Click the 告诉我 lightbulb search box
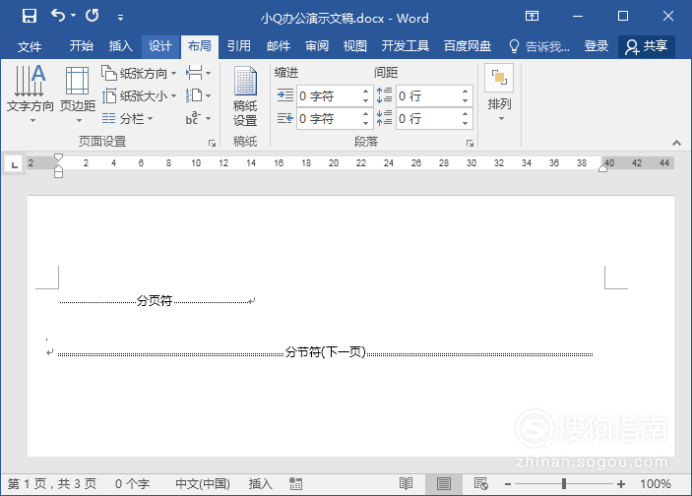Image resolution: width=692 pixels, height=496 pixels. tap(539, 46)
